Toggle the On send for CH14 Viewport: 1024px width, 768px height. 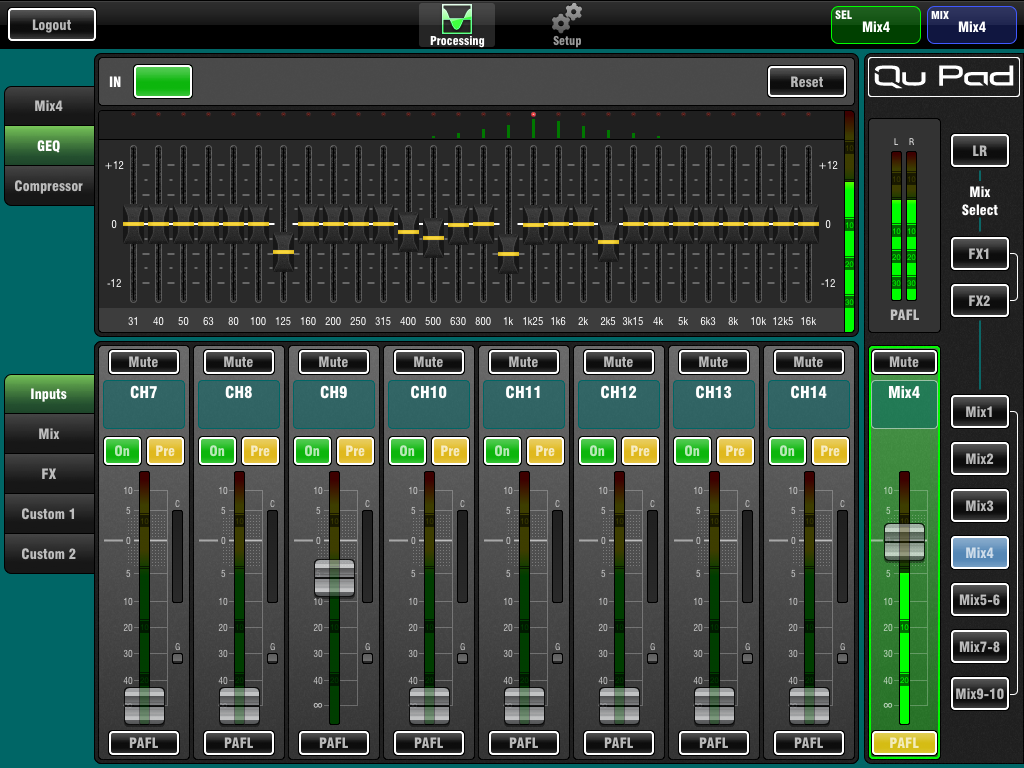pos(787,451)
